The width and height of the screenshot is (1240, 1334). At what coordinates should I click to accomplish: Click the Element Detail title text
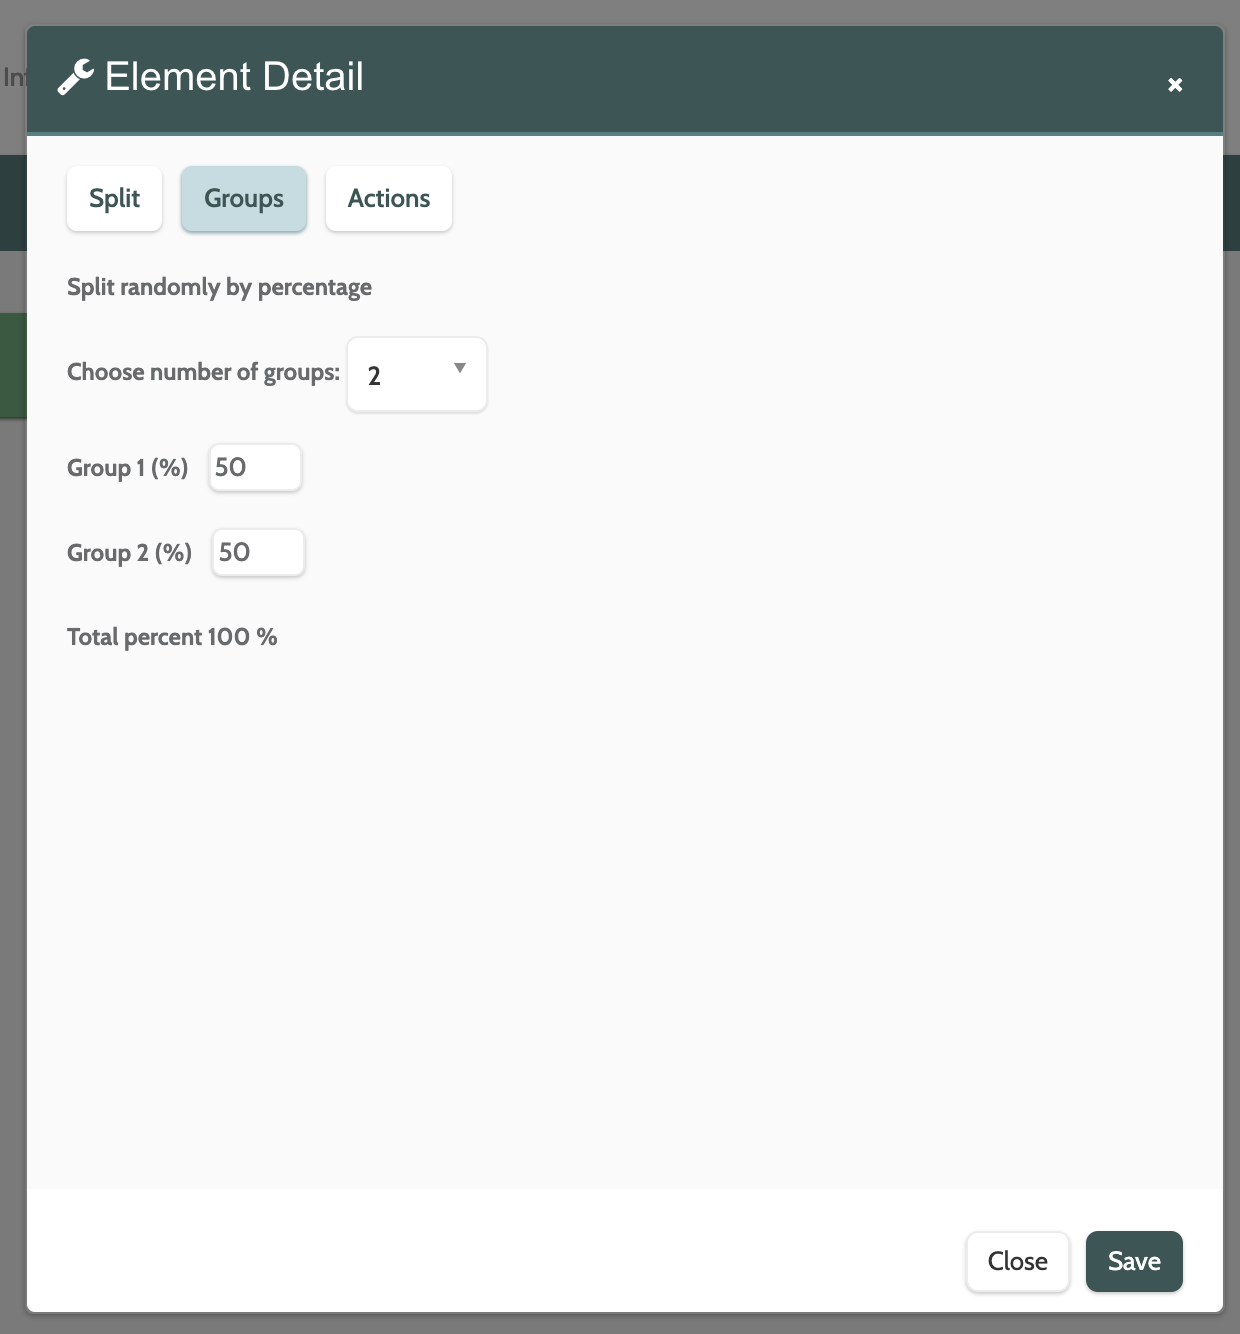point(234,77)
